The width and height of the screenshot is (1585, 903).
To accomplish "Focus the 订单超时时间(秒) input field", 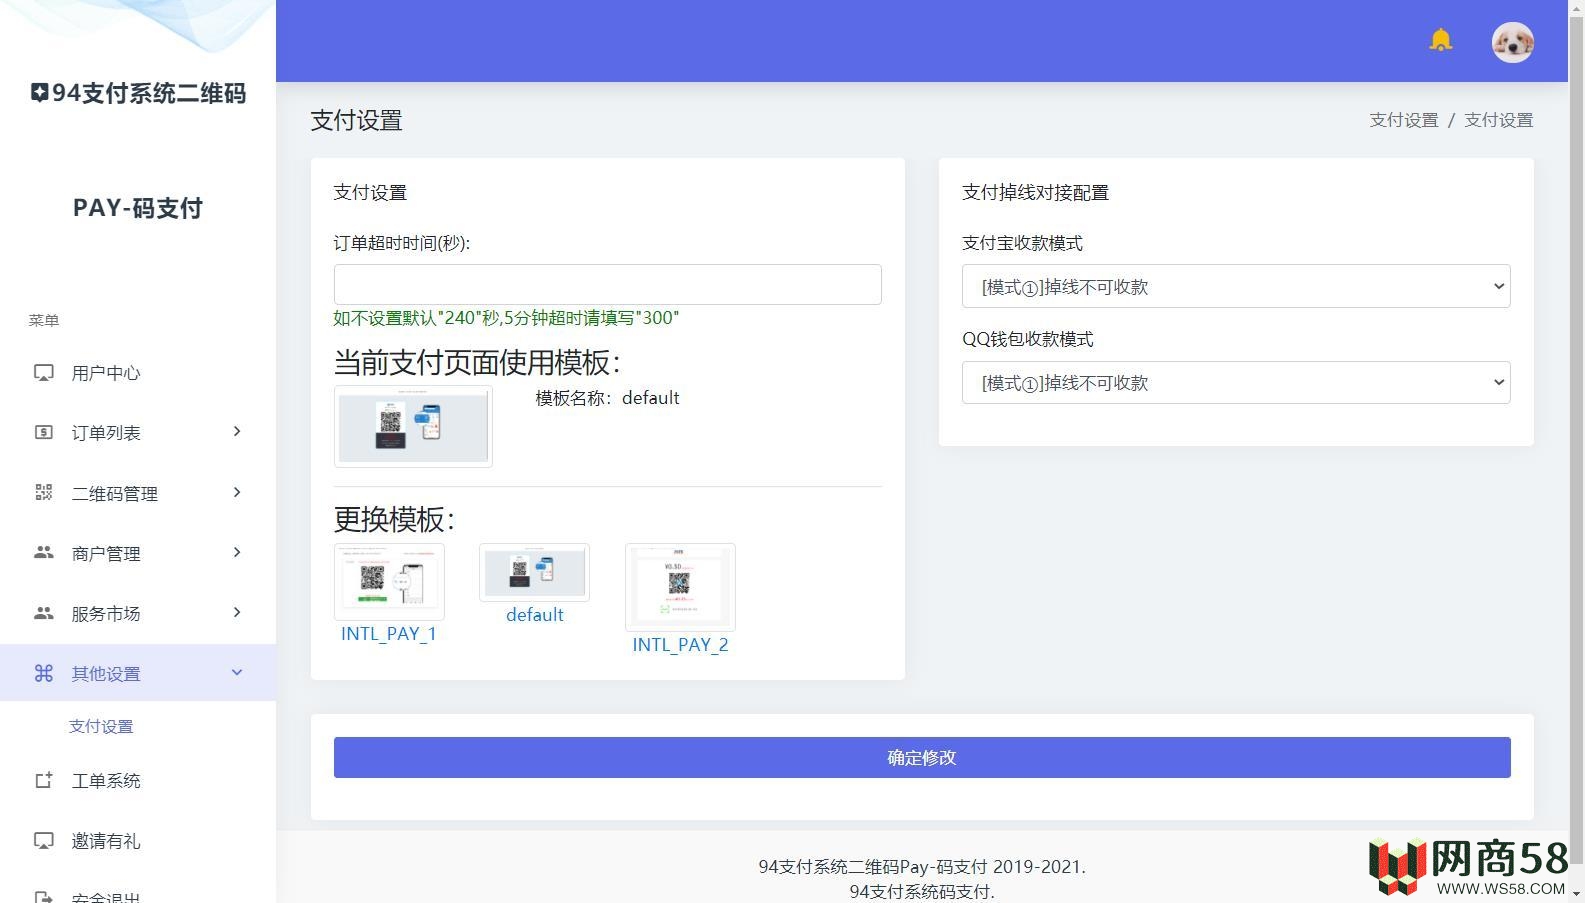I will [607, 284].
